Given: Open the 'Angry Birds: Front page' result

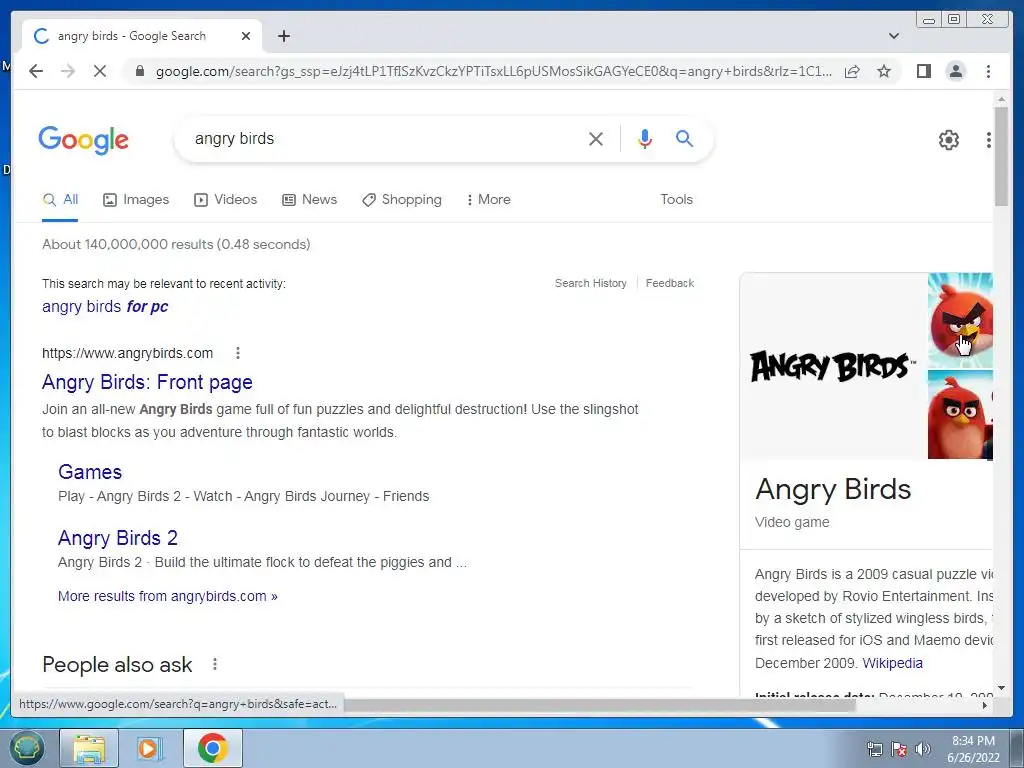Looking at the screenshot, I should tap(147, 382).
